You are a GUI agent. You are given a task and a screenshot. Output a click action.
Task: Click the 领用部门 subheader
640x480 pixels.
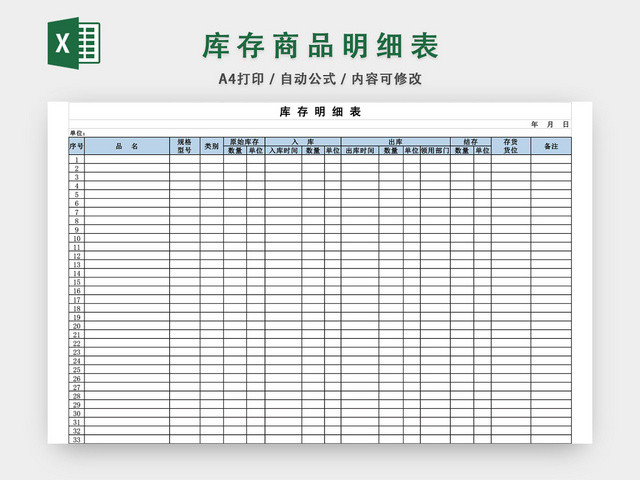click(436, 150)
